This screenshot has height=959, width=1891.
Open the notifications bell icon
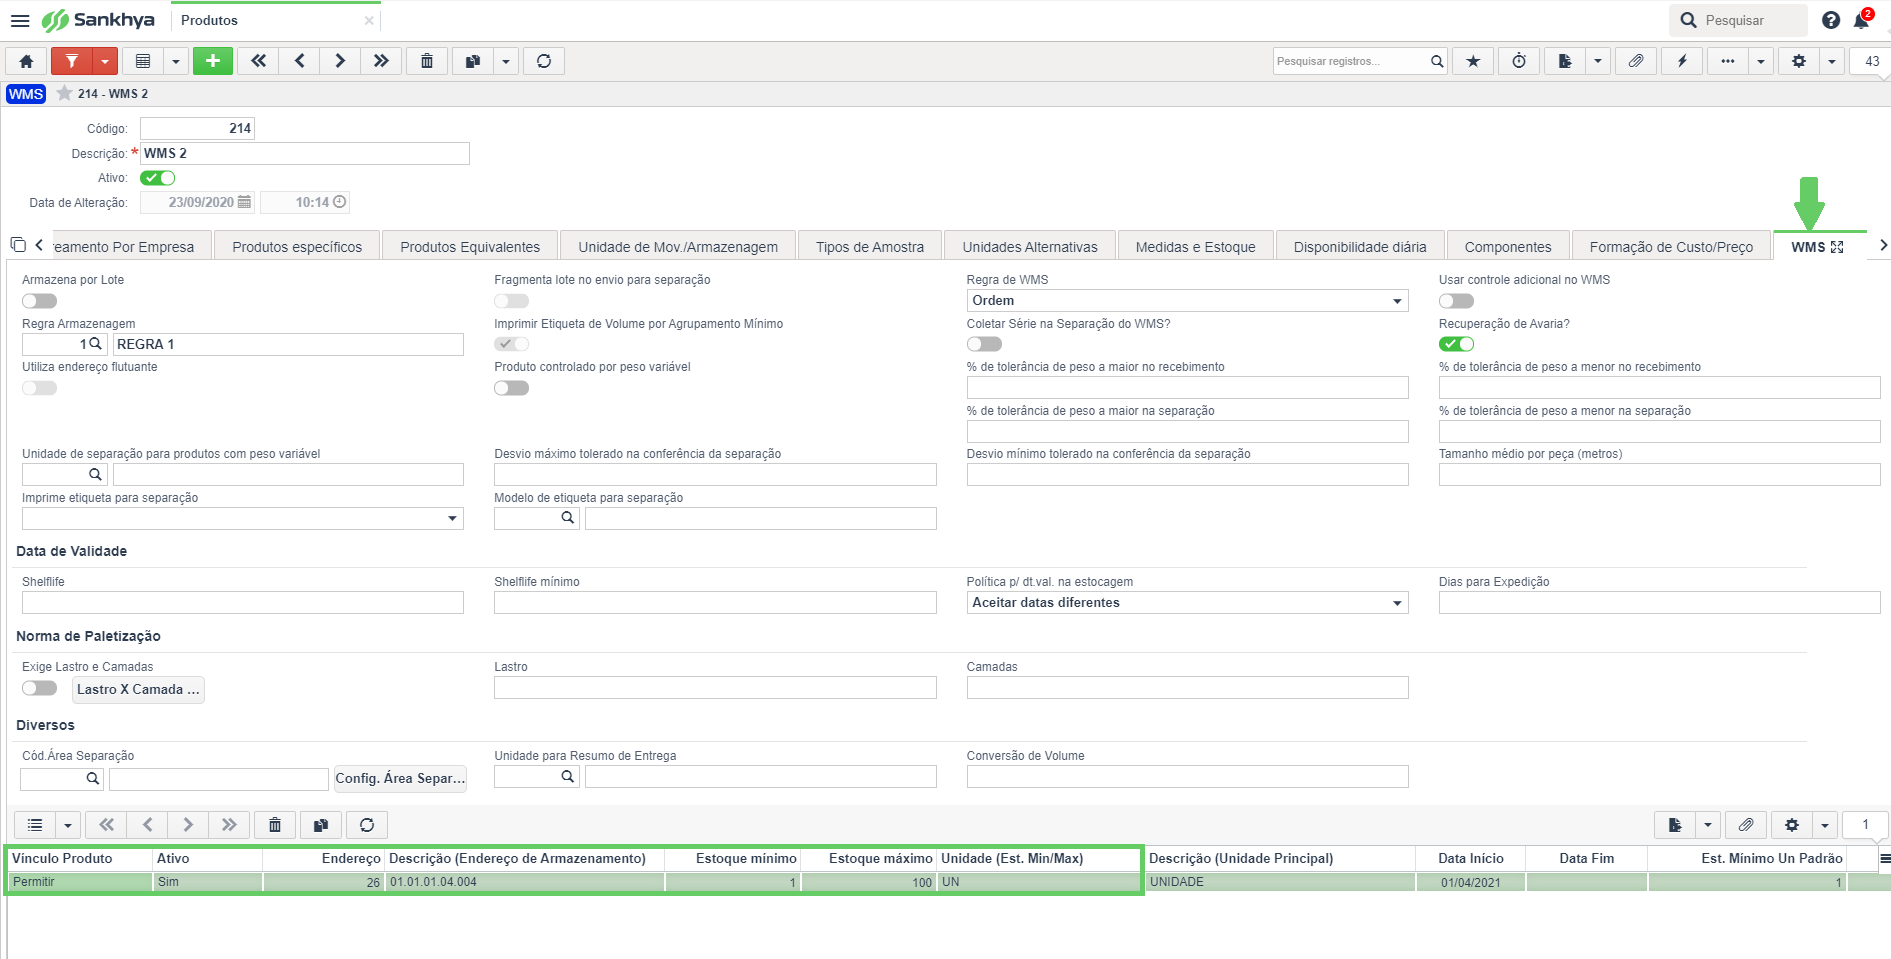(1862, 20)
